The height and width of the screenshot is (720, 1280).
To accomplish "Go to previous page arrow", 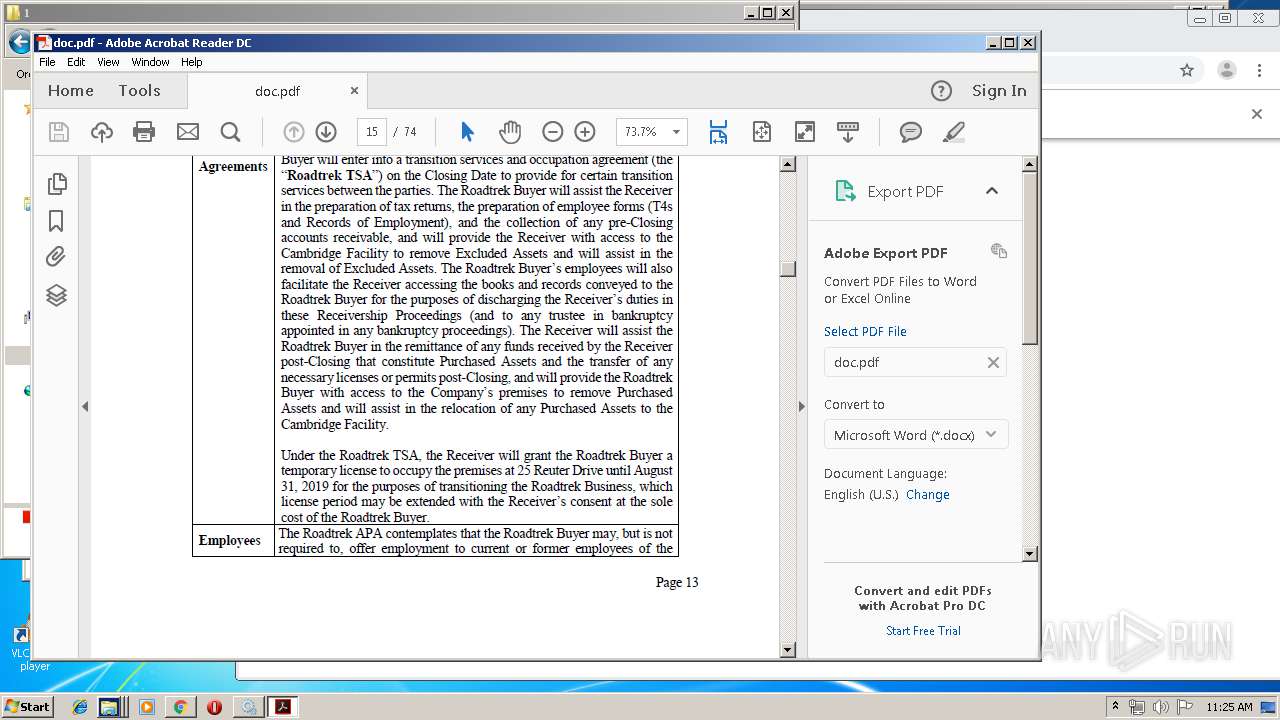I will (293, 132).
